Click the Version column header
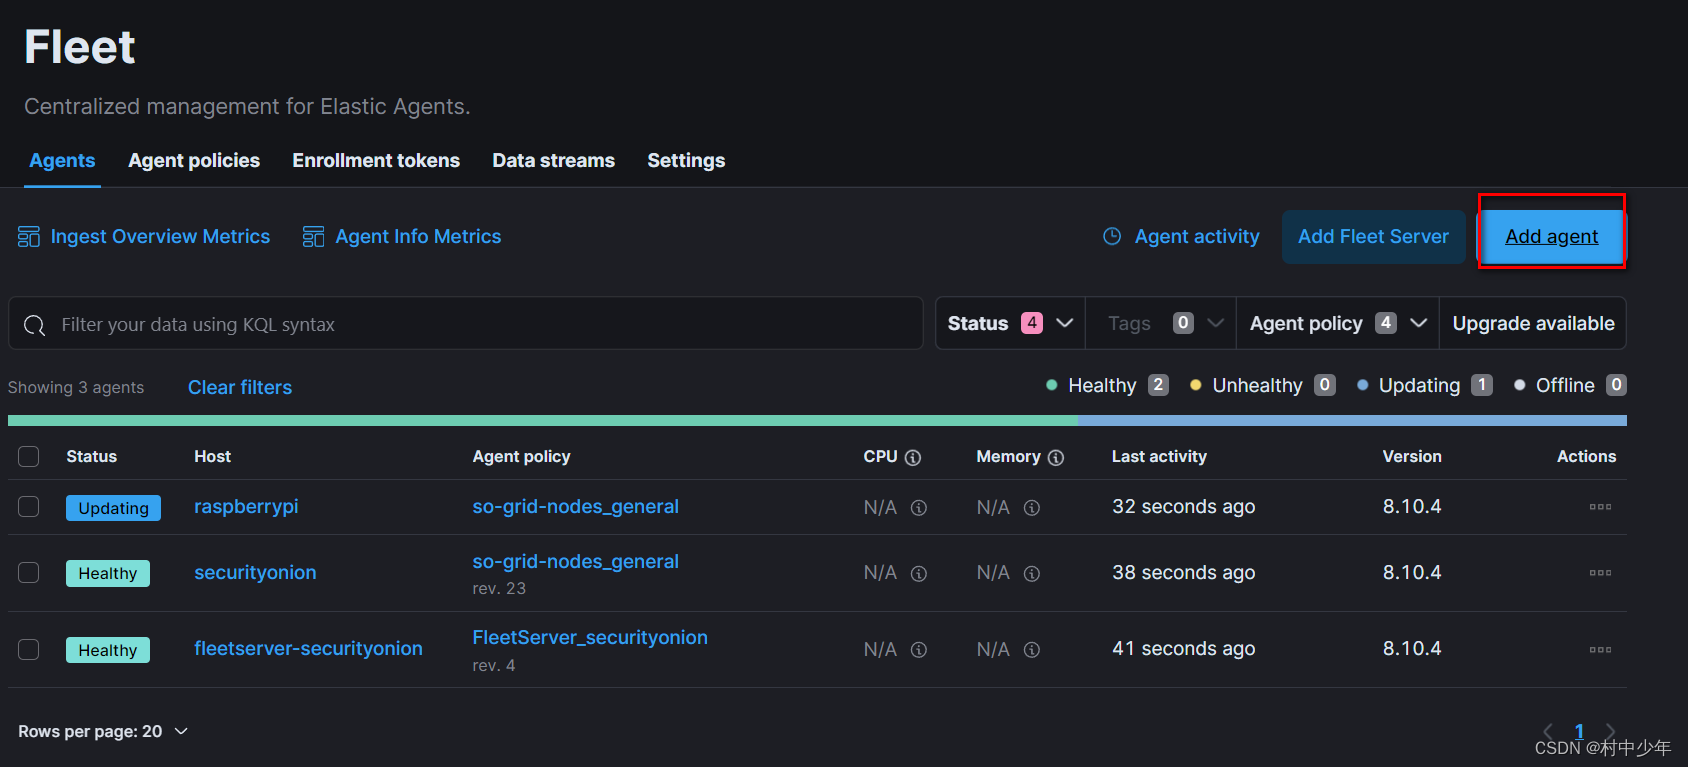Image resolution: width=1688 pixels, height=767 pixels. click(x=1412, y=457)
